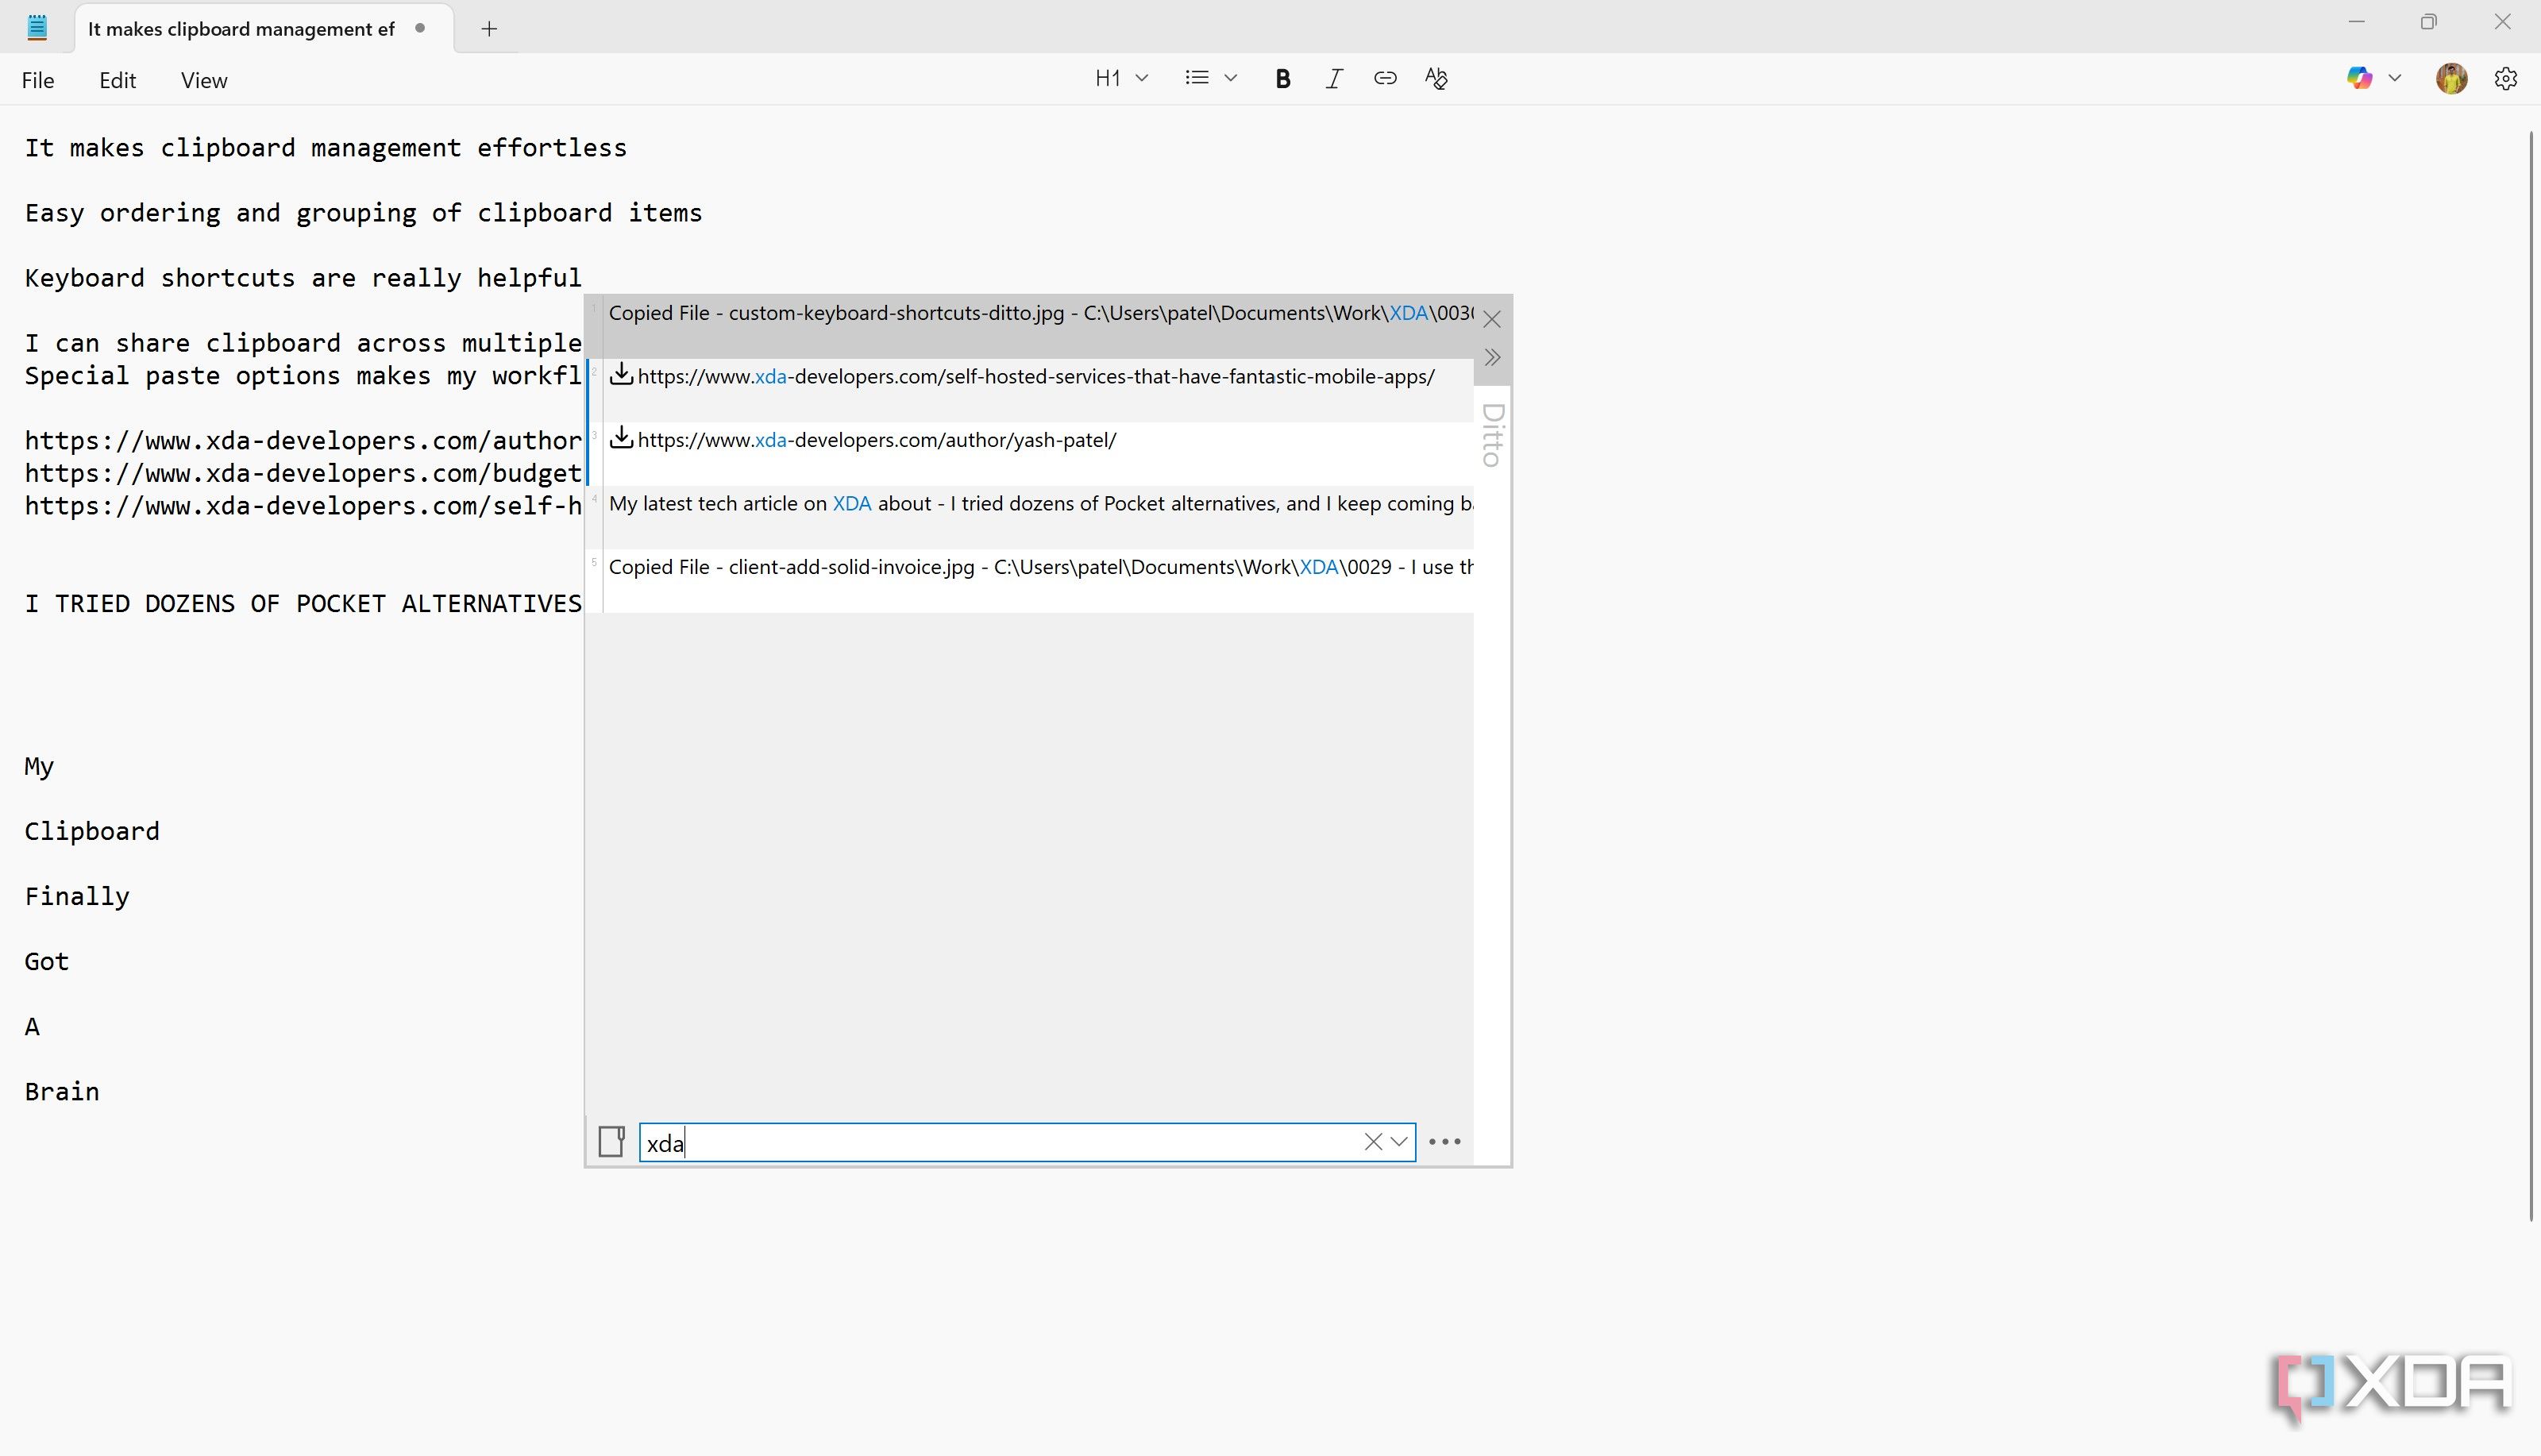This screenshot has width=2541, height=1456.
Task: Open the H1 heading dropdown
Action: click(x=1121, y=78)
